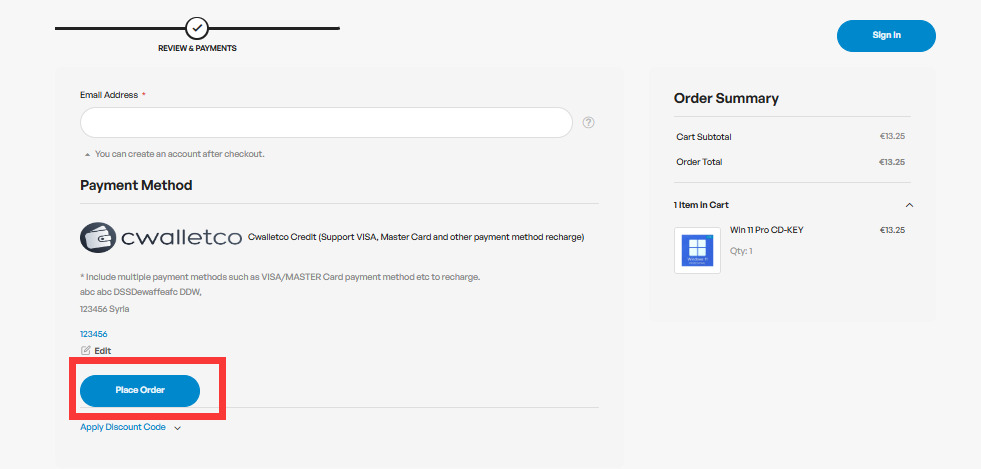The width and height of the screenshot is (981, 469).
Task: Click the Cwalletco wallet logo
Action: click(x=161, y=237)
